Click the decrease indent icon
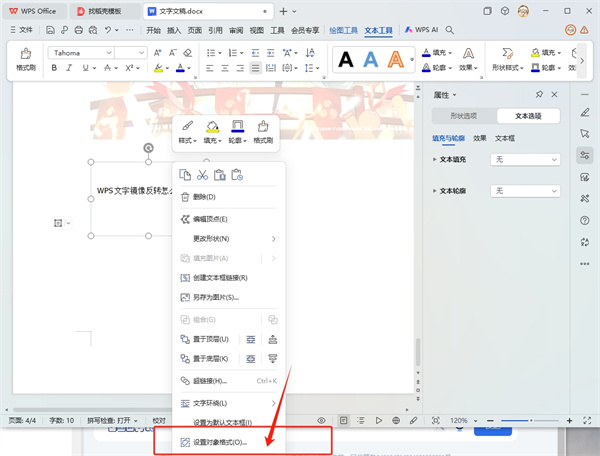The height and width of the screenshot is (456, 600). click(x=255, y=53)
